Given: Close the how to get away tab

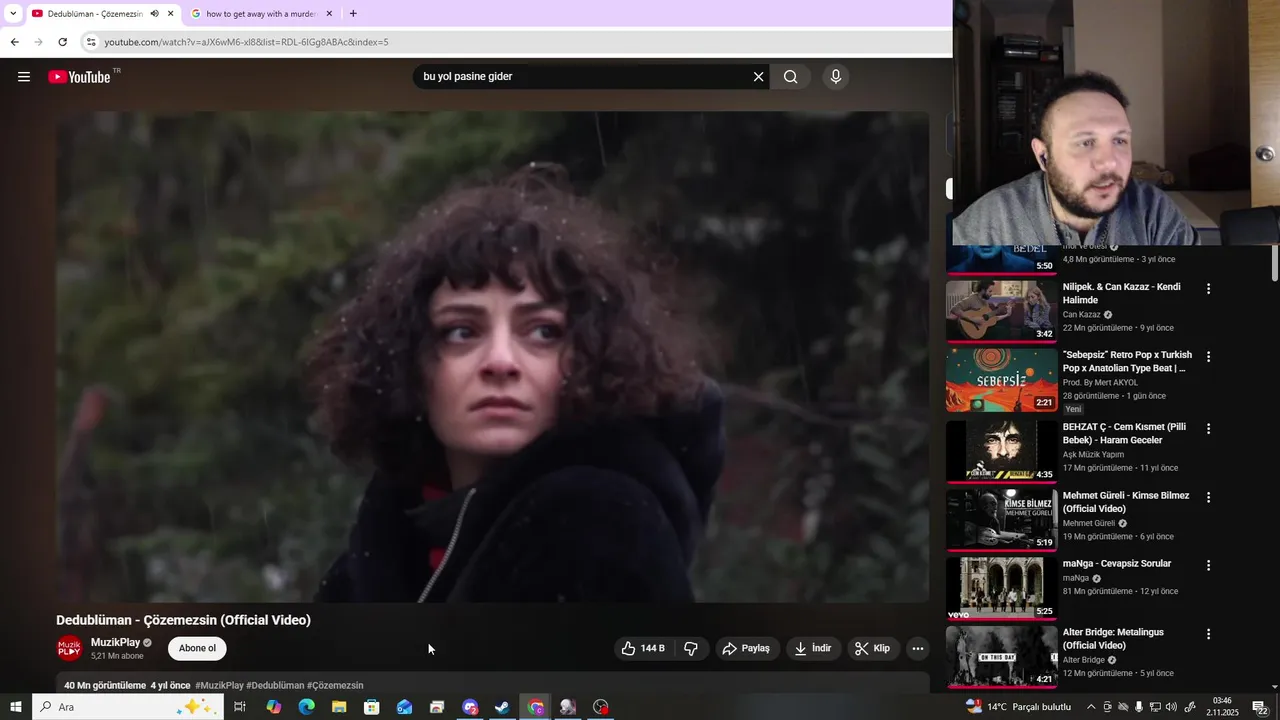Looking at the screenshot, I should [x=329, y=14].
